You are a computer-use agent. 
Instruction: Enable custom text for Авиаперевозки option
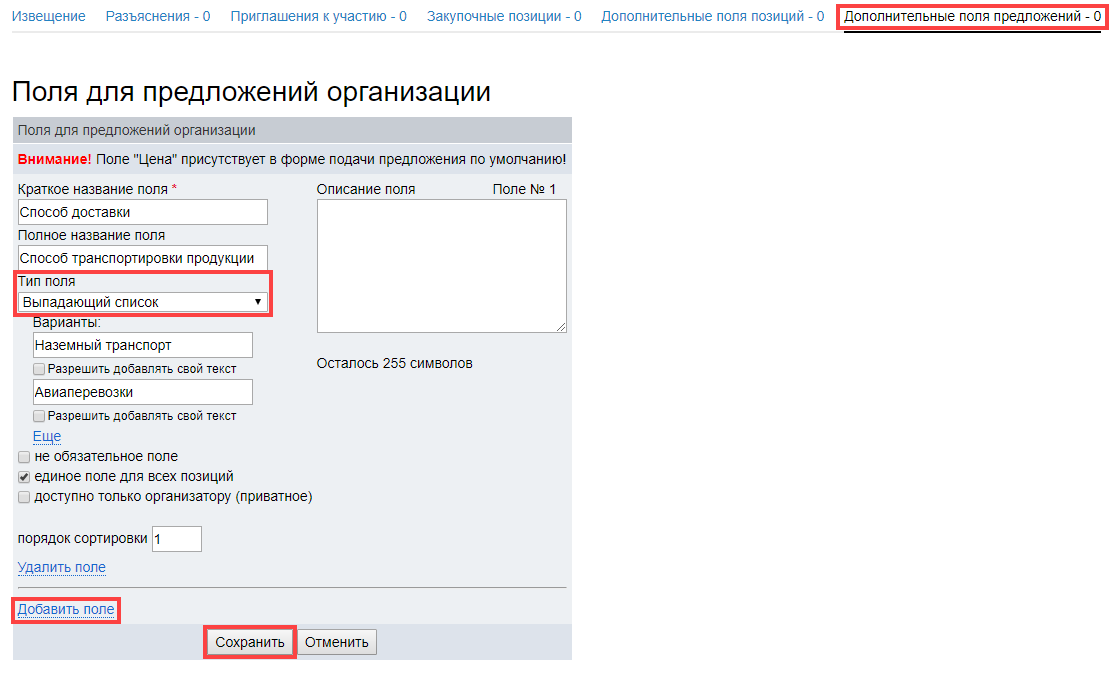[x=38, y=417]
